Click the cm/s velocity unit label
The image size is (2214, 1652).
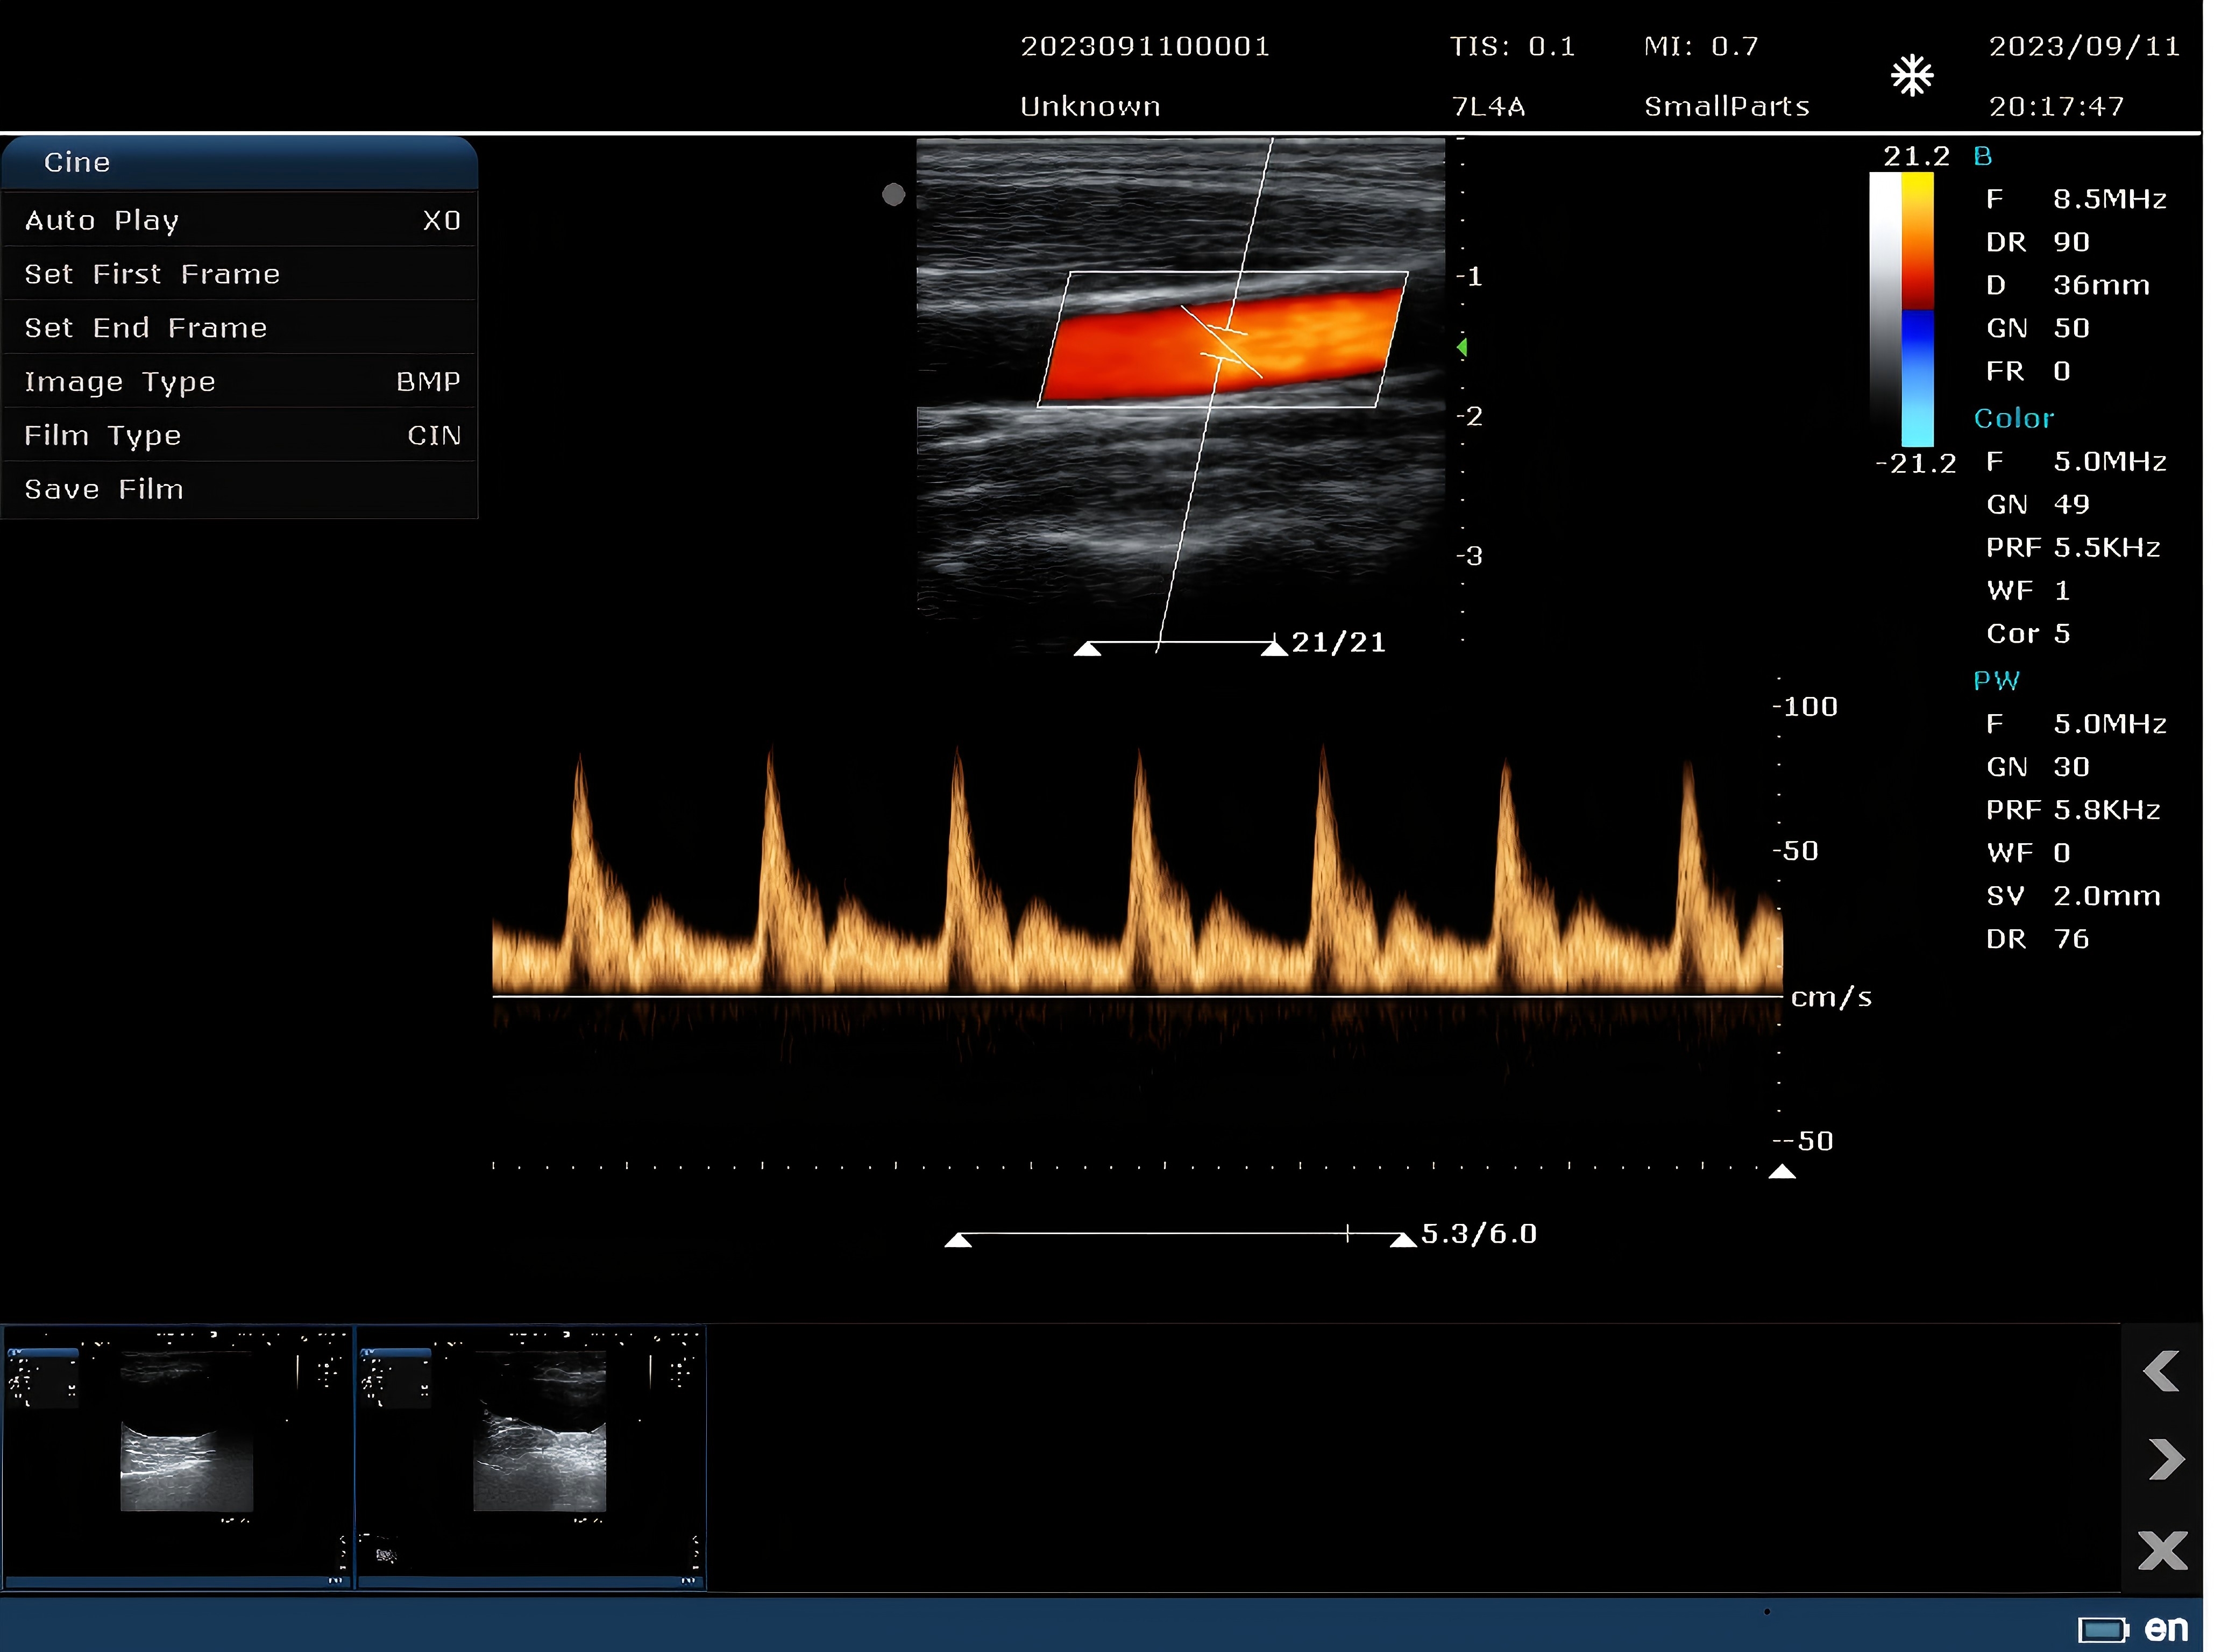pyautogui.click(x=1830, y=997)
